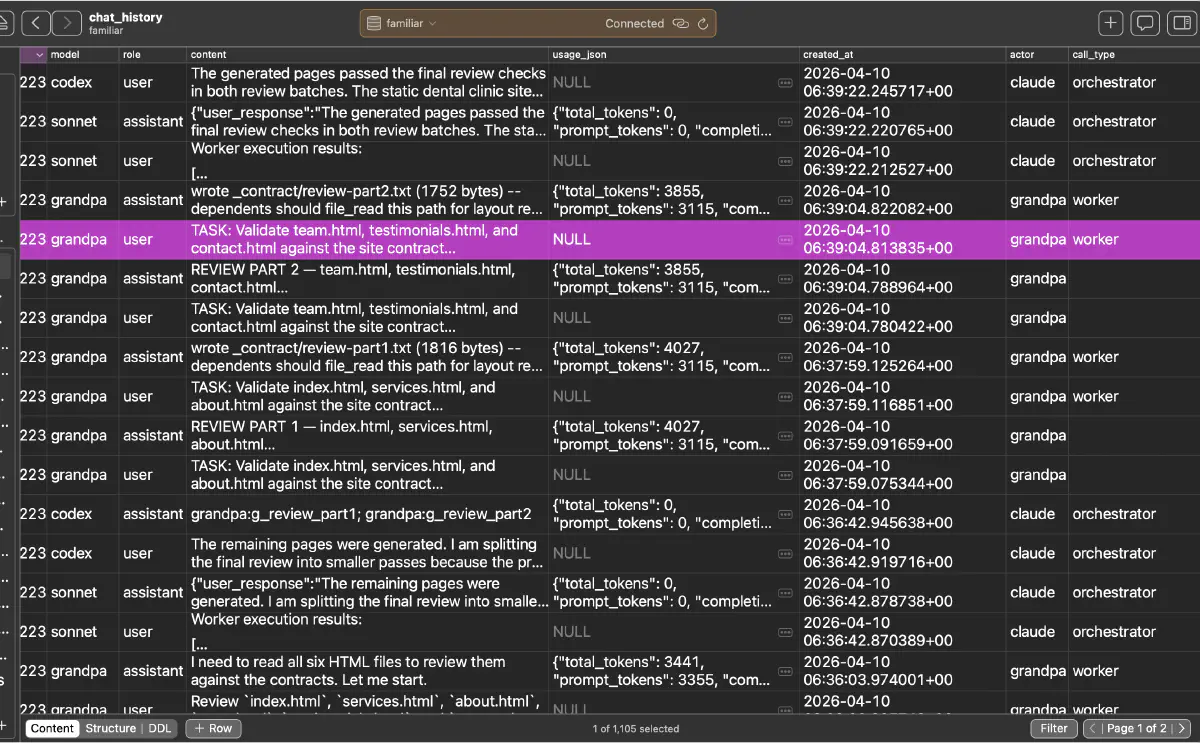Click the Page 1 of 2 indicator
The height and width of the screenshot is (743, 1200).
(1137, 728)
